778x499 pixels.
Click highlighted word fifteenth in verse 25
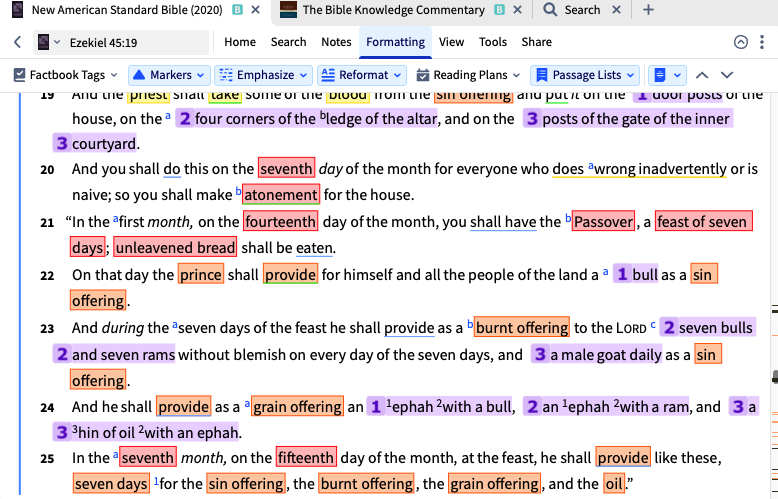[306, 457]
